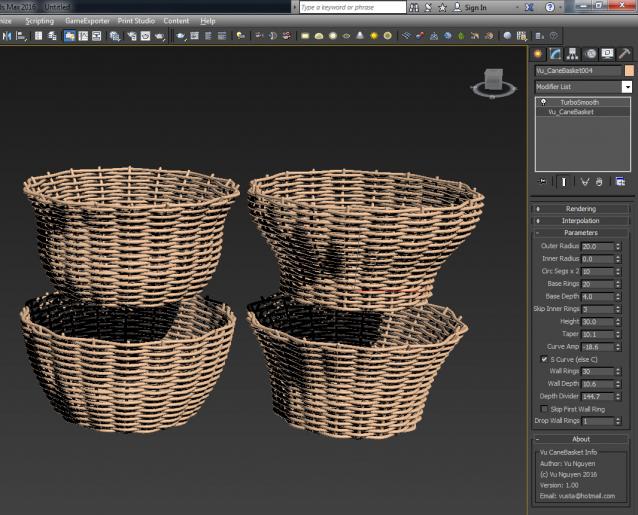The width and height of the screenshot is (638, 515).
Task: Open the Motion panel tab
Action: click(x=589, y=54)
